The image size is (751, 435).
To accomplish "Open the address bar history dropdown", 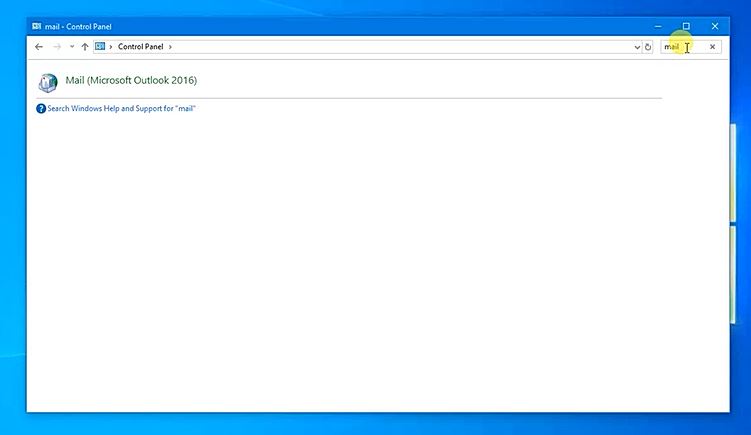I will (637, 47).
